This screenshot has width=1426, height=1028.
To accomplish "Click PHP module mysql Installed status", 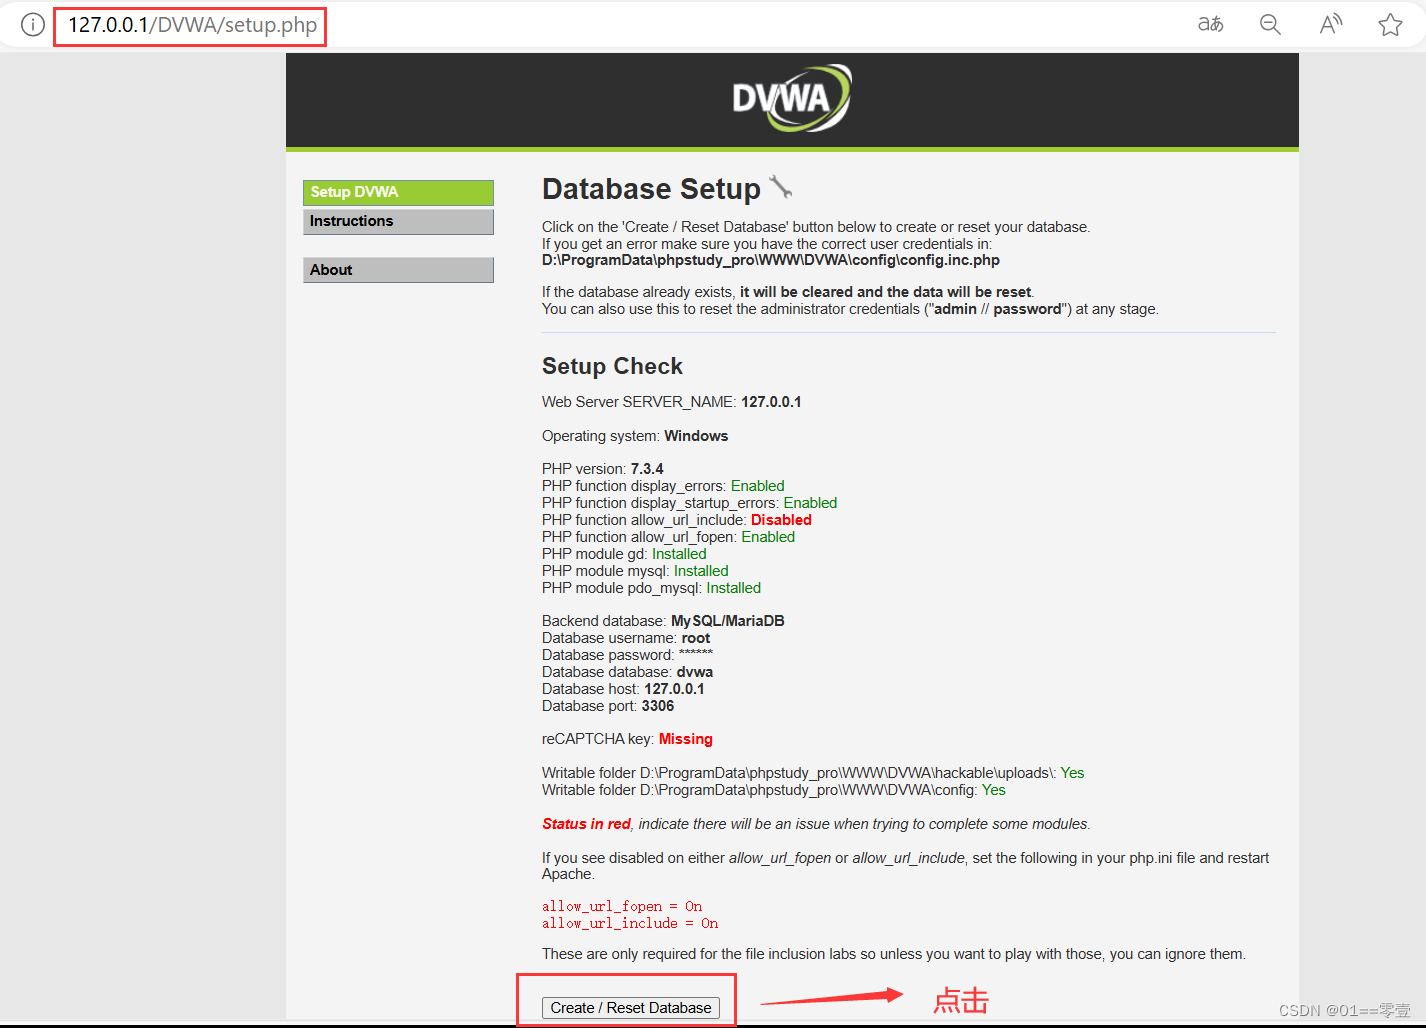I will tap(701, 571).
